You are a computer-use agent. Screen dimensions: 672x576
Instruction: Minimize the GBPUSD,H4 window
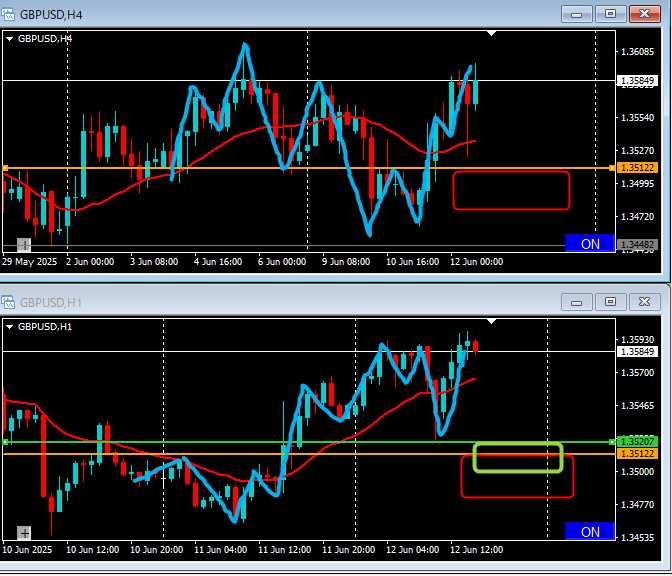(576, 14)
